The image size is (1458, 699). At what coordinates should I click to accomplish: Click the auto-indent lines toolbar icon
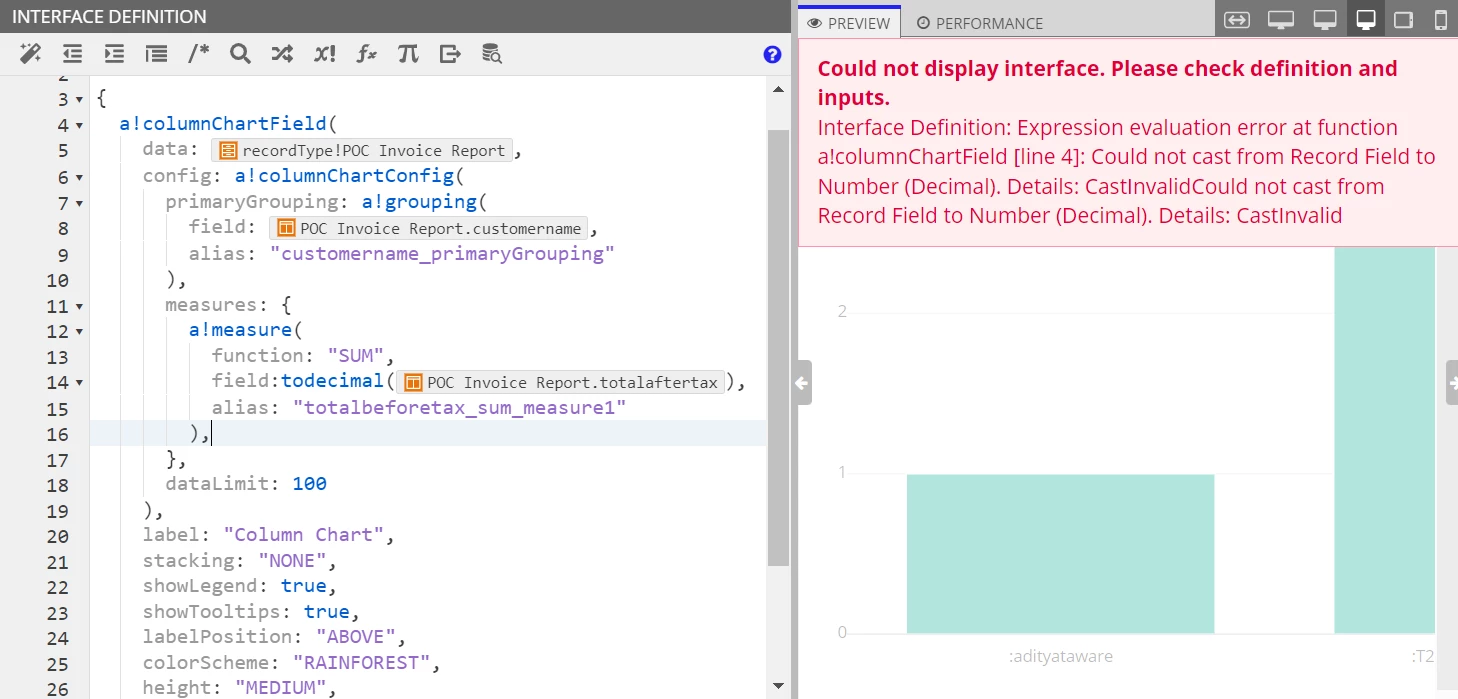click(x=156, y=54)
